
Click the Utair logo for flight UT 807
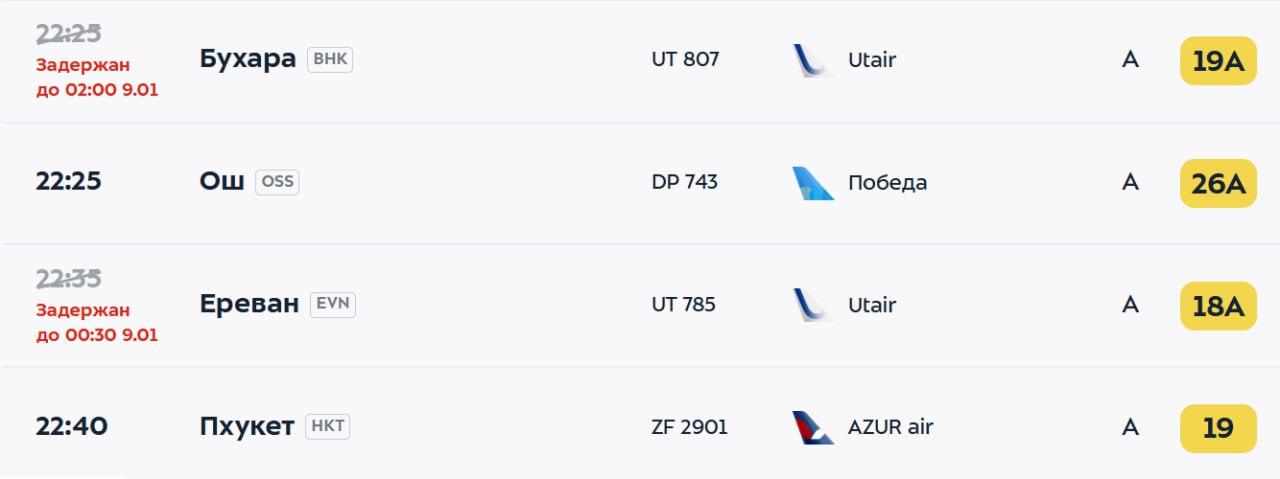(812, 60)
